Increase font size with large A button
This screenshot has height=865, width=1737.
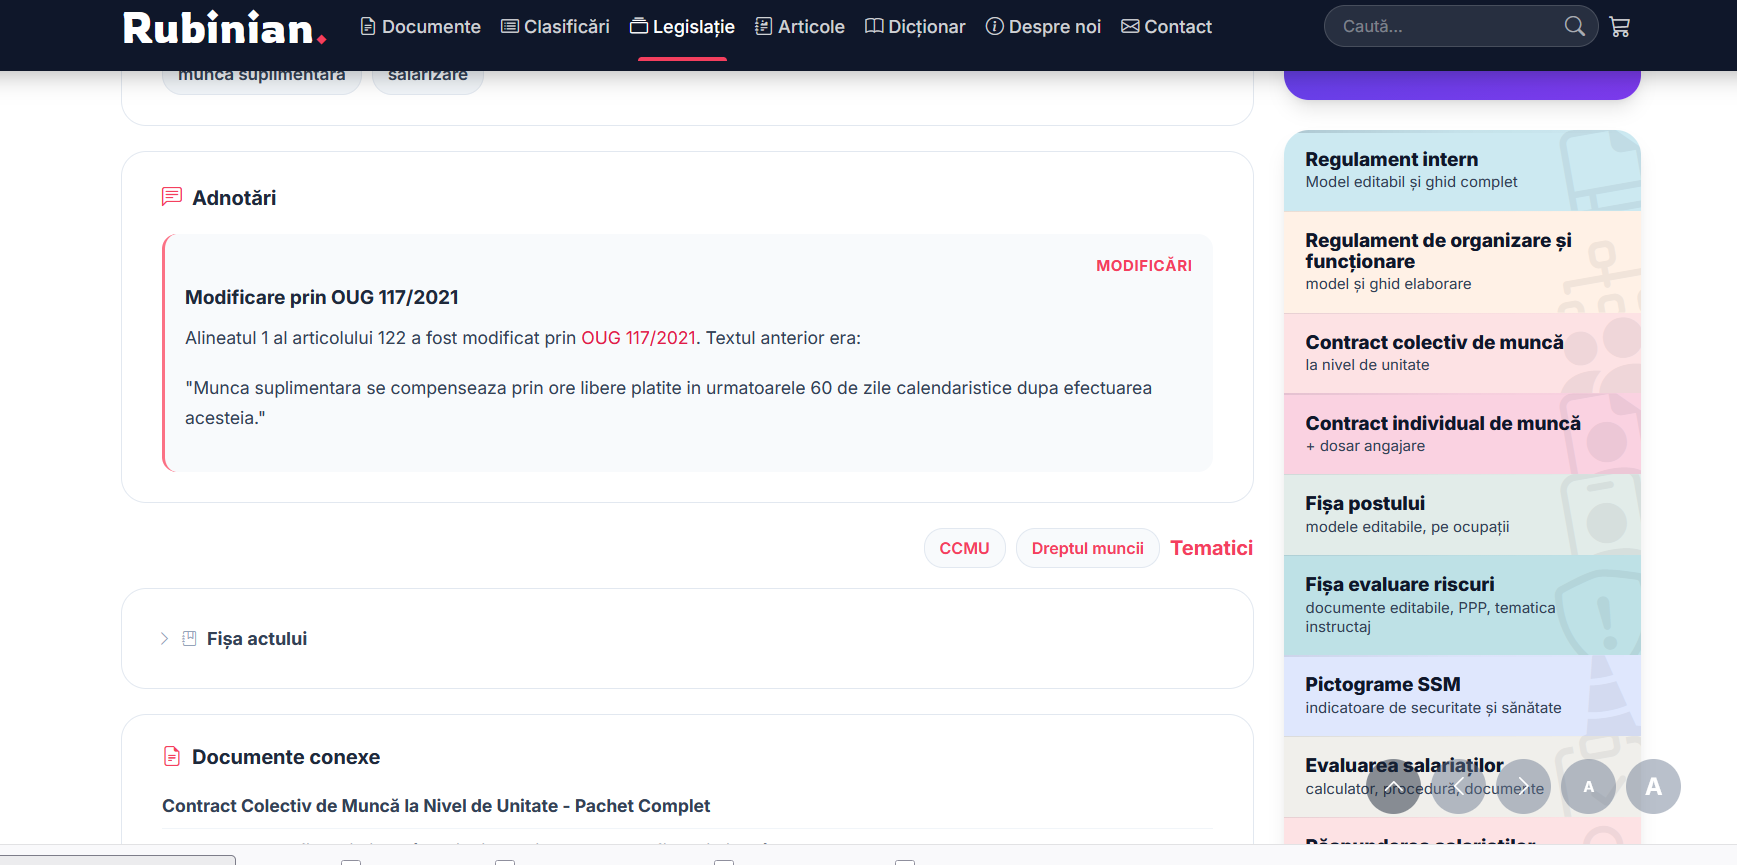pyautogui.click(x=1653, y=786)
